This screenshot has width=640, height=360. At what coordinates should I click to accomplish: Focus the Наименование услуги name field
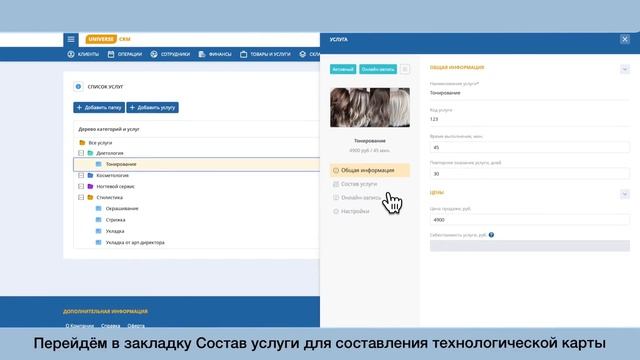pyautogui.click(x=529, y=93)
